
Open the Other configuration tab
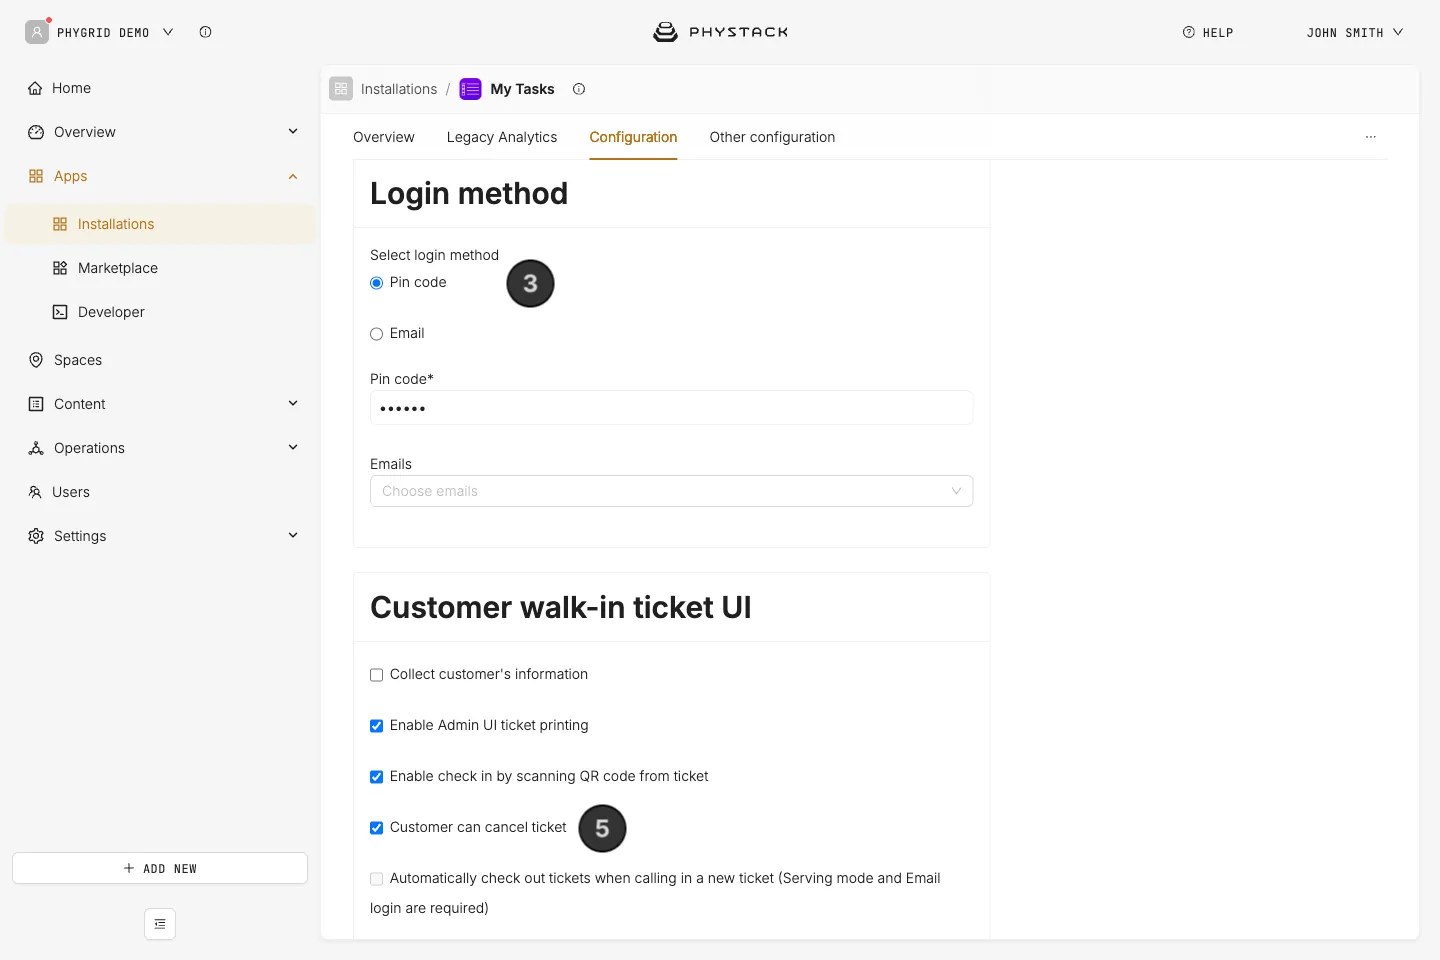772,137
